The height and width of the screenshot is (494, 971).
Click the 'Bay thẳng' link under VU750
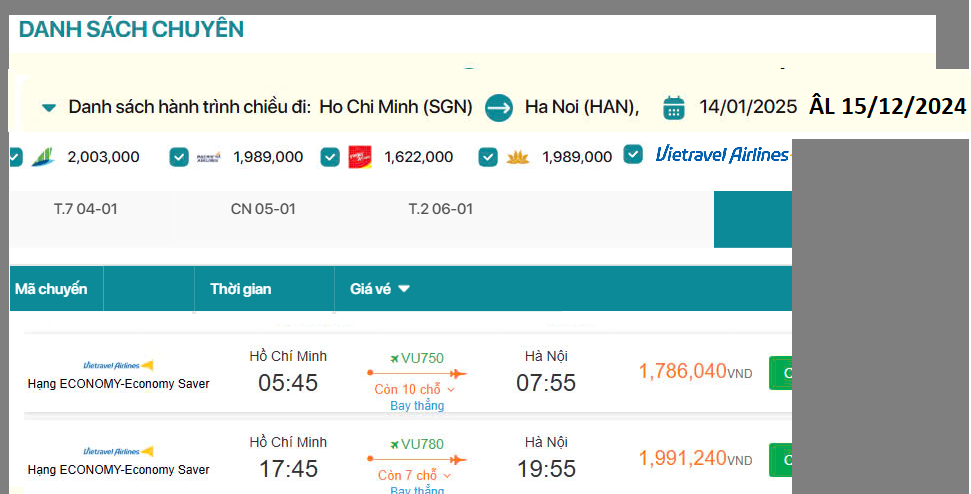[x=417, y=406]
